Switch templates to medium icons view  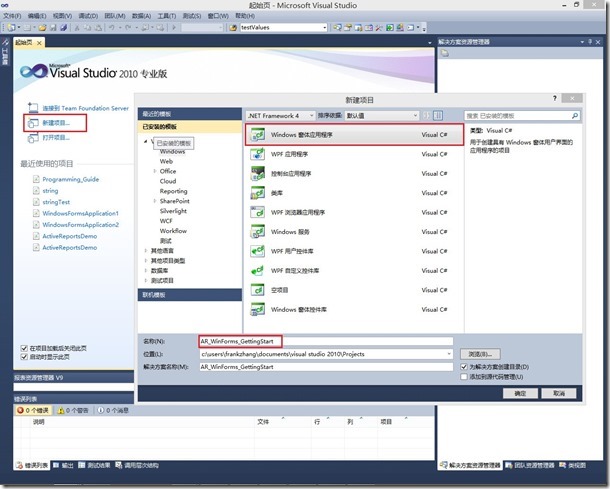pos(438,116)
